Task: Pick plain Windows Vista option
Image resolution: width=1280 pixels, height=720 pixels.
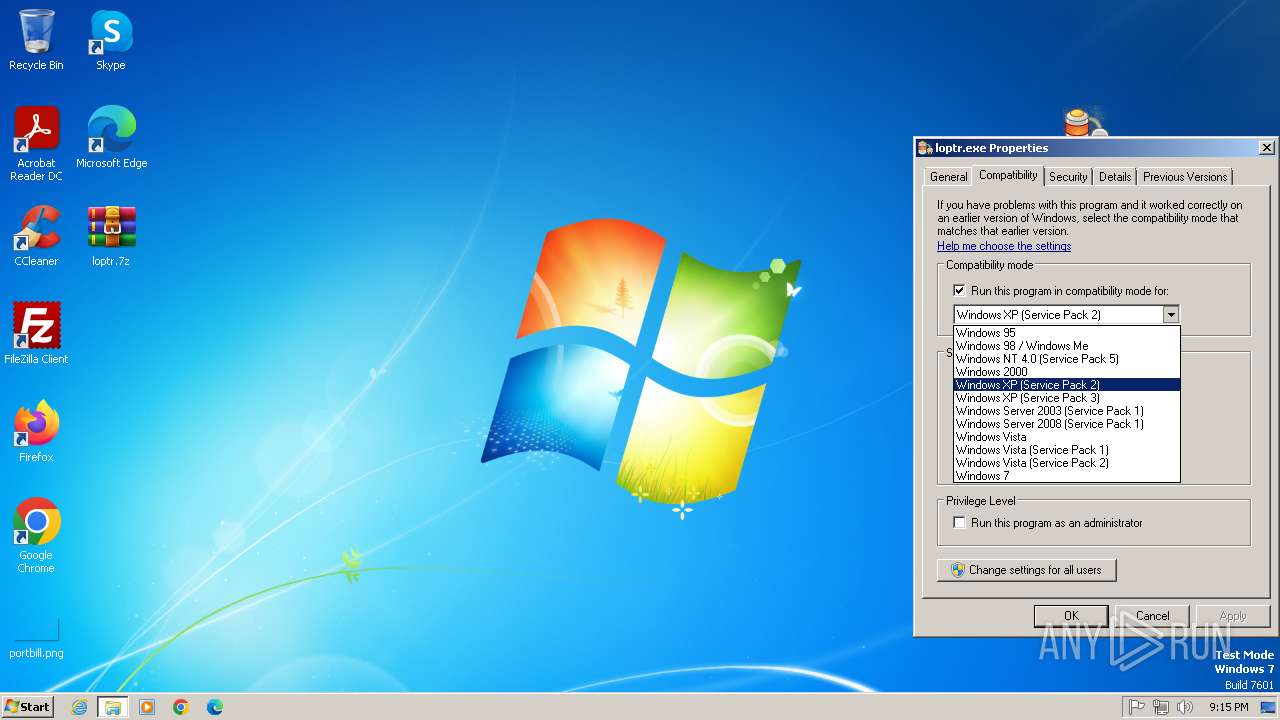Action: pyautogui.click(x=1067, y=437)
